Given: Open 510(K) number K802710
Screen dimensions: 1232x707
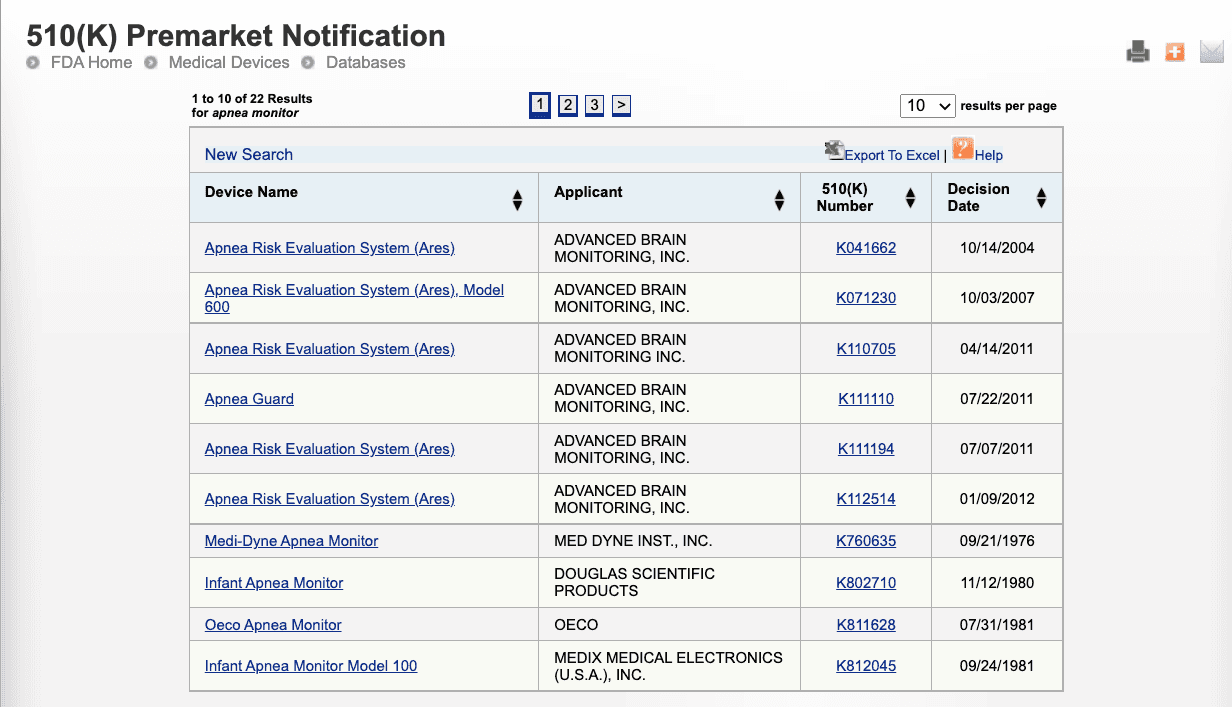Looking at the screenshot, I should (866, 583).
